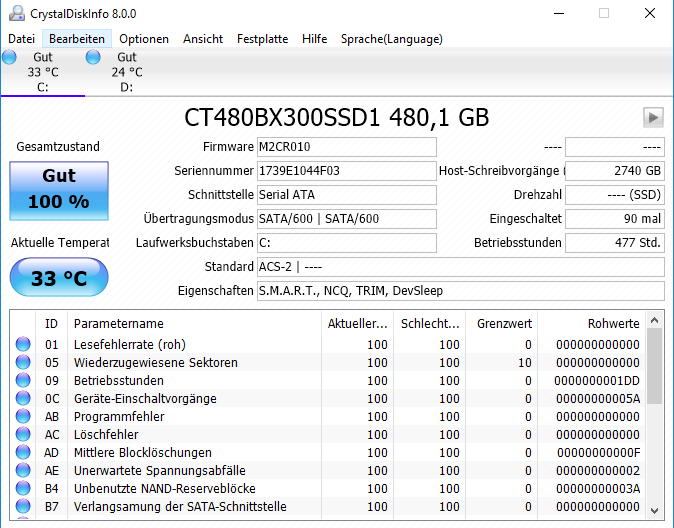Click the 33 °C temperature button
The width and height of the screenshot is (674, 528).
point(59,277)
